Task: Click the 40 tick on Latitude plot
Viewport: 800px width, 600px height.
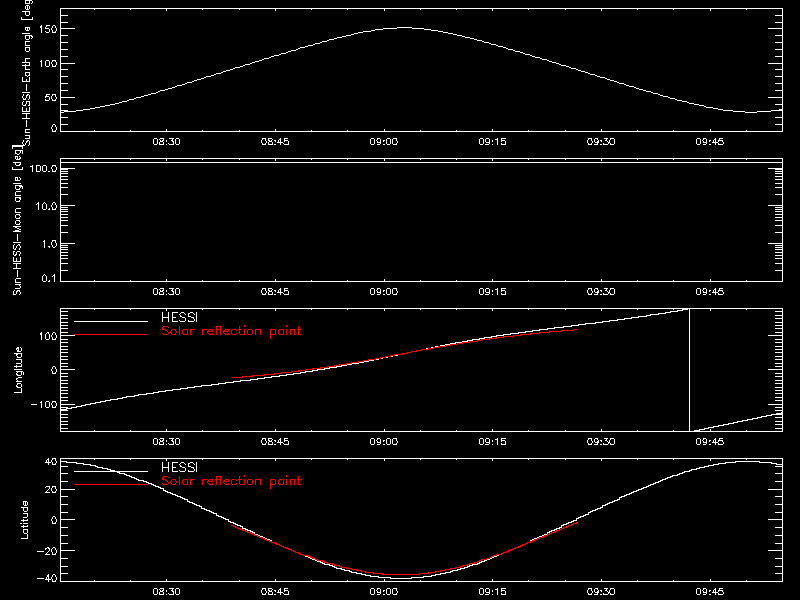Action: tap(52, 462)
